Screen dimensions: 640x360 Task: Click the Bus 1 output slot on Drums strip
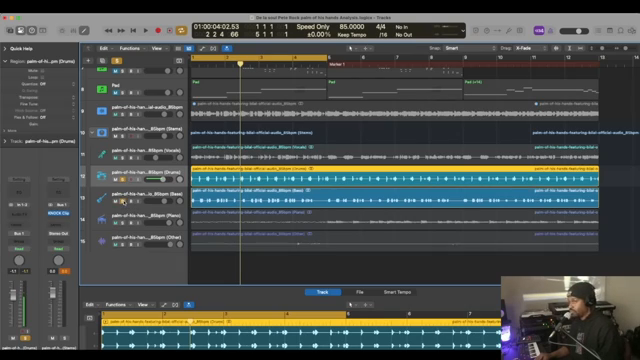click(19, 234)
